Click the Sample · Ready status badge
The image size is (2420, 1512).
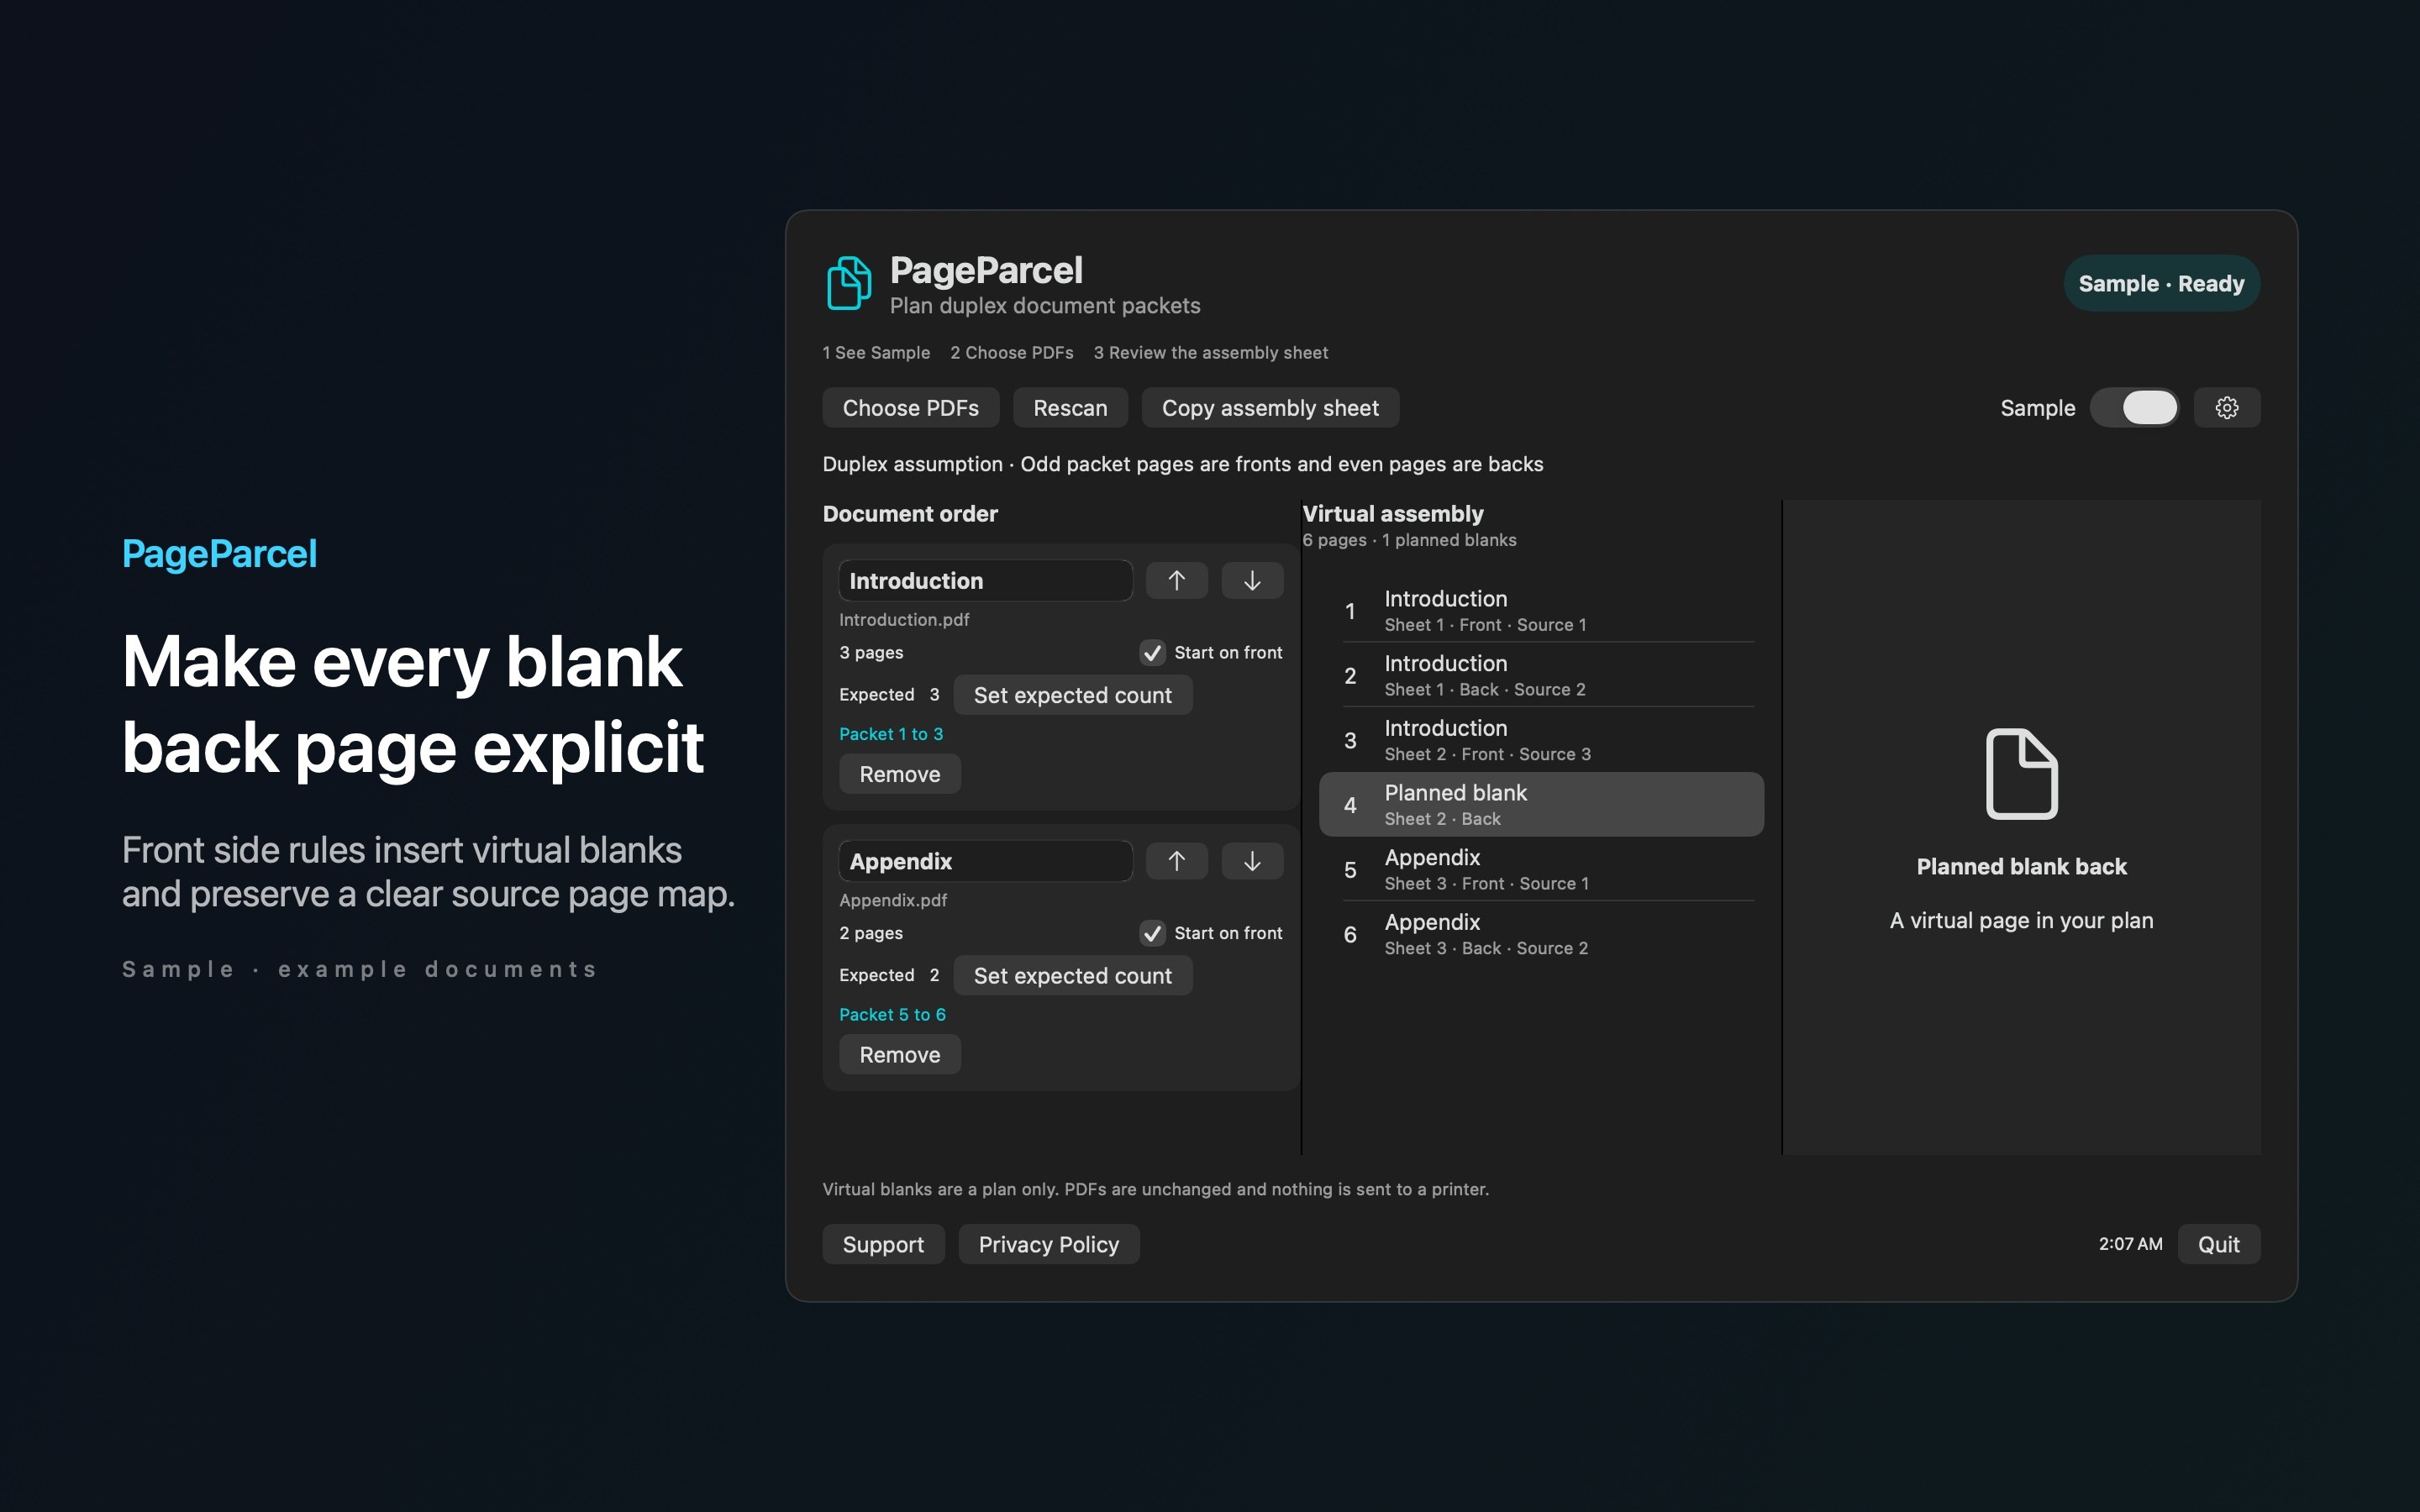click(x=2161, y=284)
